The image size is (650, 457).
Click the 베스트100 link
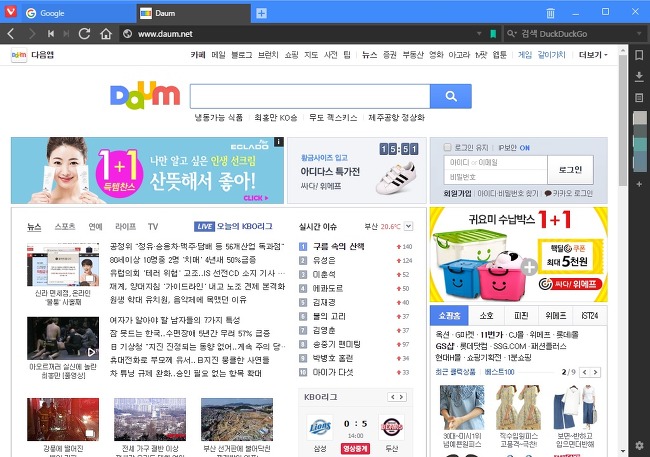pos(500,372)
